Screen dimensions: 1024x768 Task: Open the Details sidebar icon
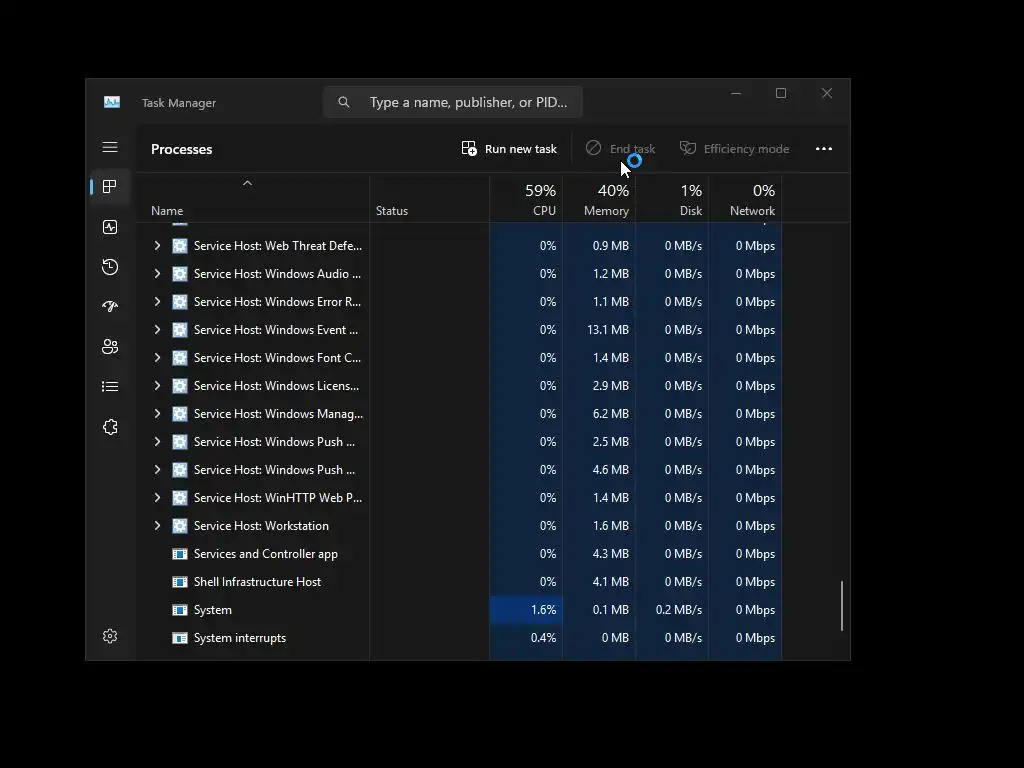pos(110,387)
